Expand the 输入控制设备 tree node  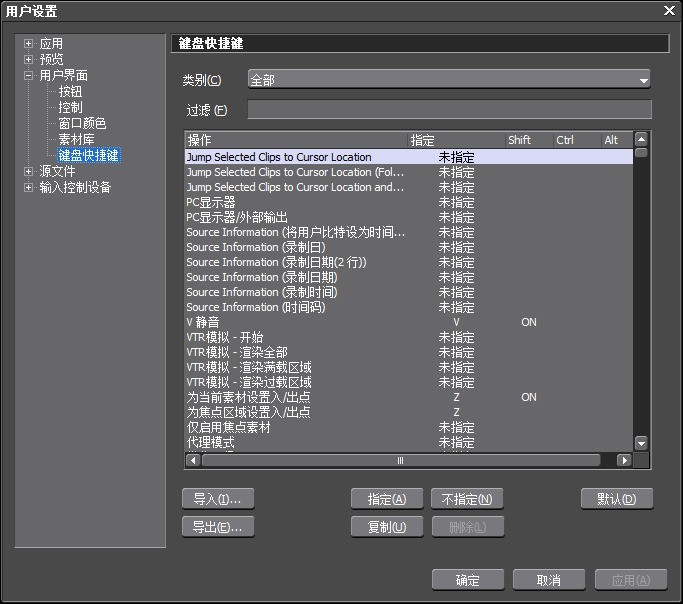(29, 188)
